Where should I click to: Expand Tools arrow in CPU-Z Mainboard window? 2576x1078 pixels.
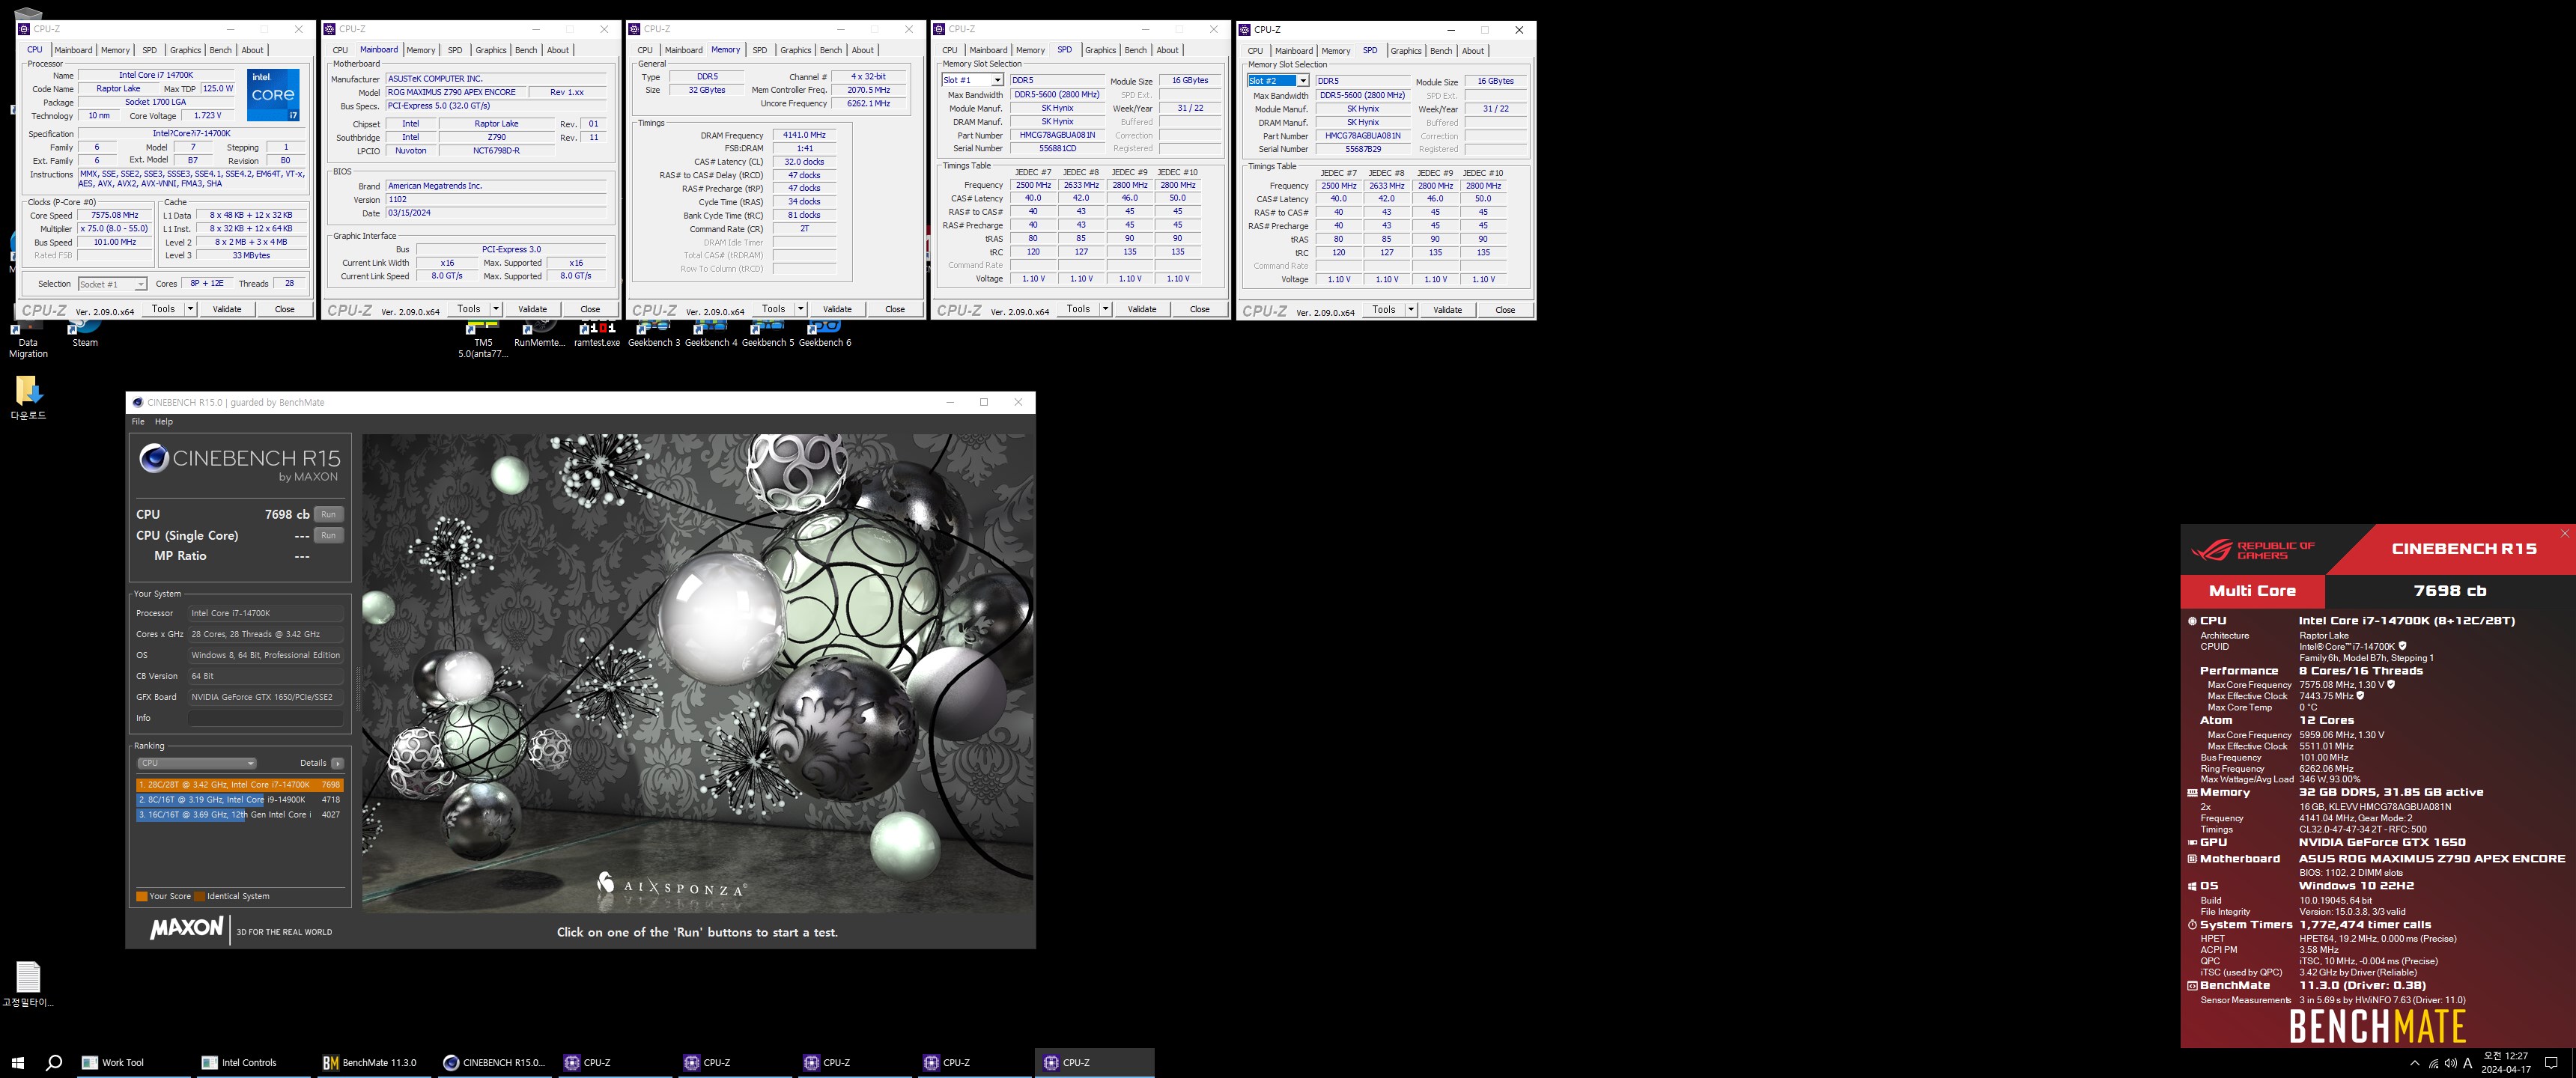coord(496,309)
